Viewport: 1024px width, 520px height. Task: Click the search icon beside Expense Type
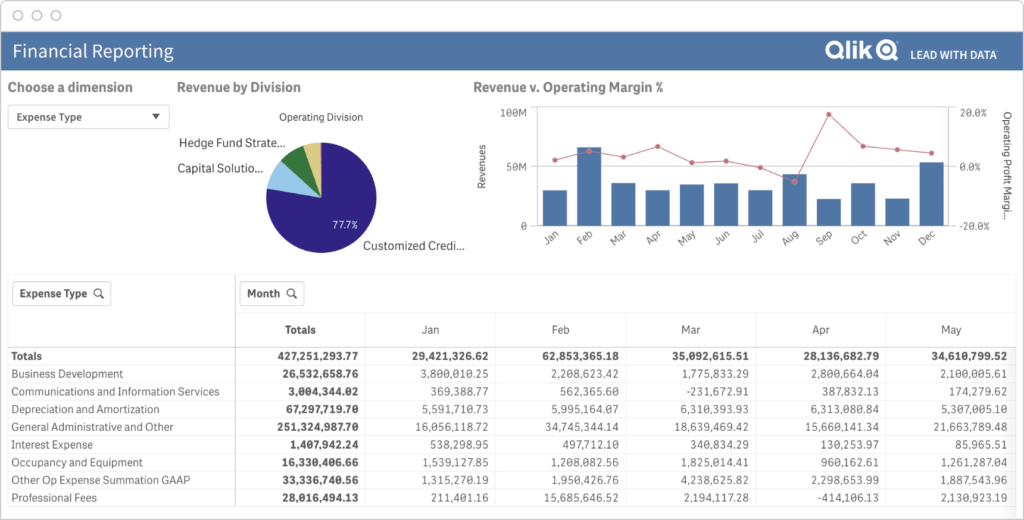97,294
